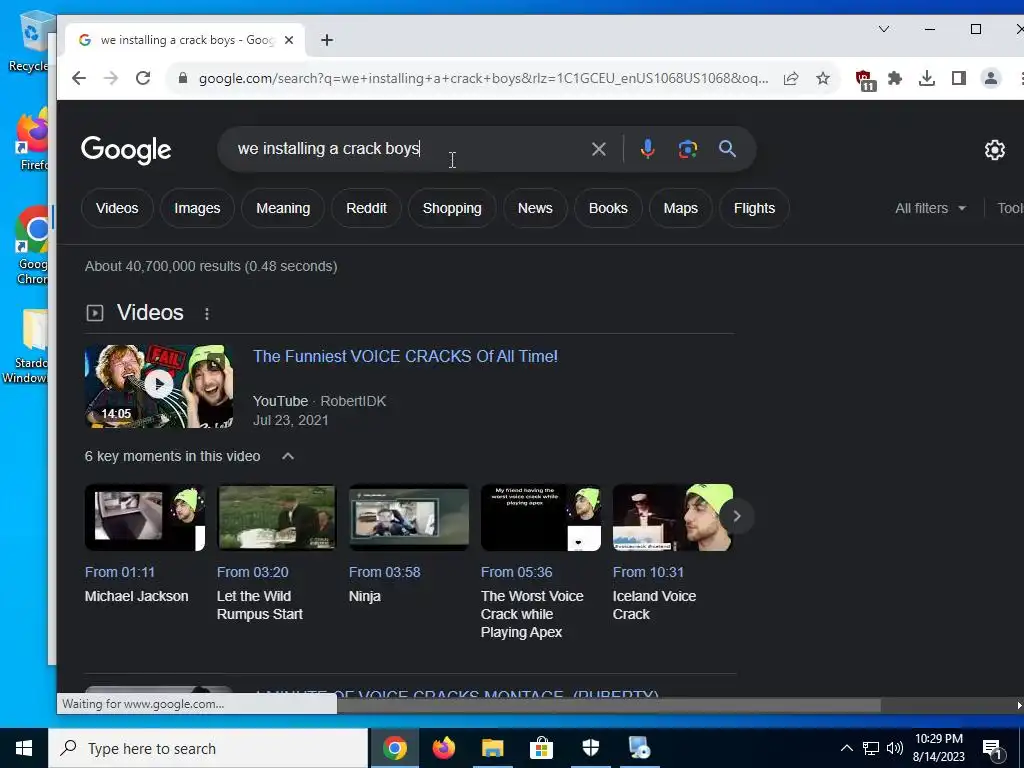This screenshot has width=1024, height=768.
Task: Jump to 'From 01:11' timestamp link
Action: [x=120, y=572]
